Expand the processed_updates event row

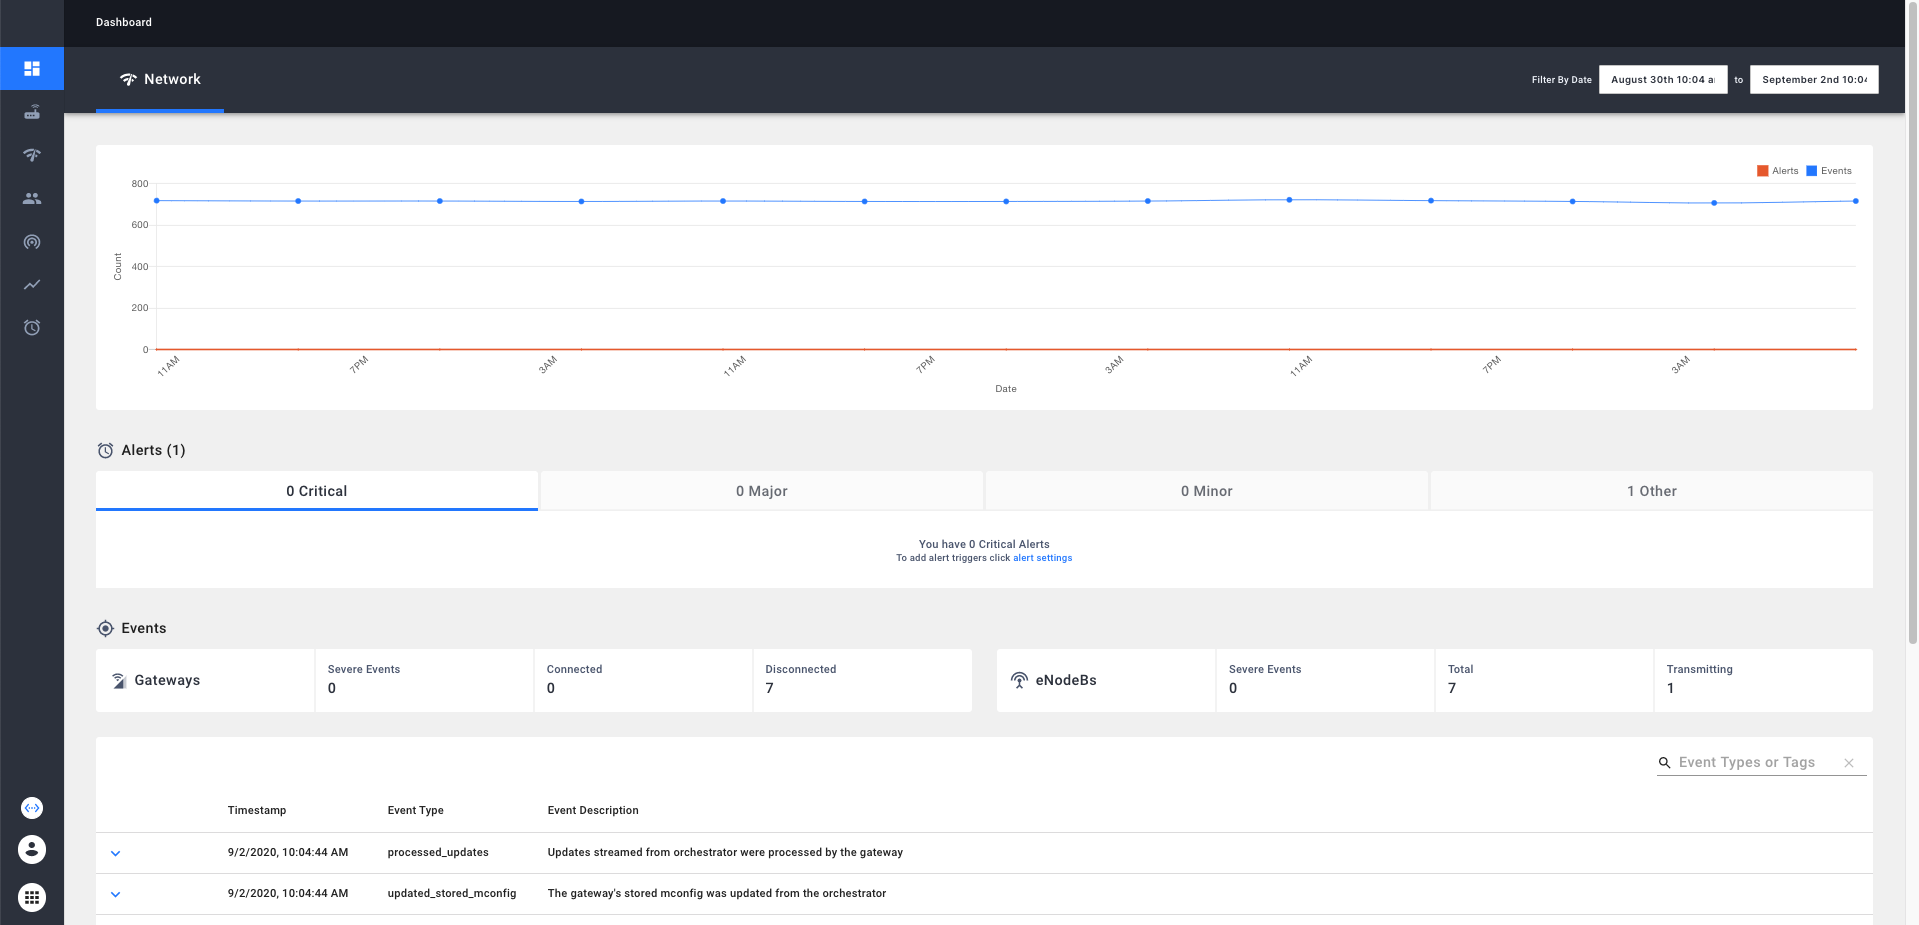pos(115,853)
